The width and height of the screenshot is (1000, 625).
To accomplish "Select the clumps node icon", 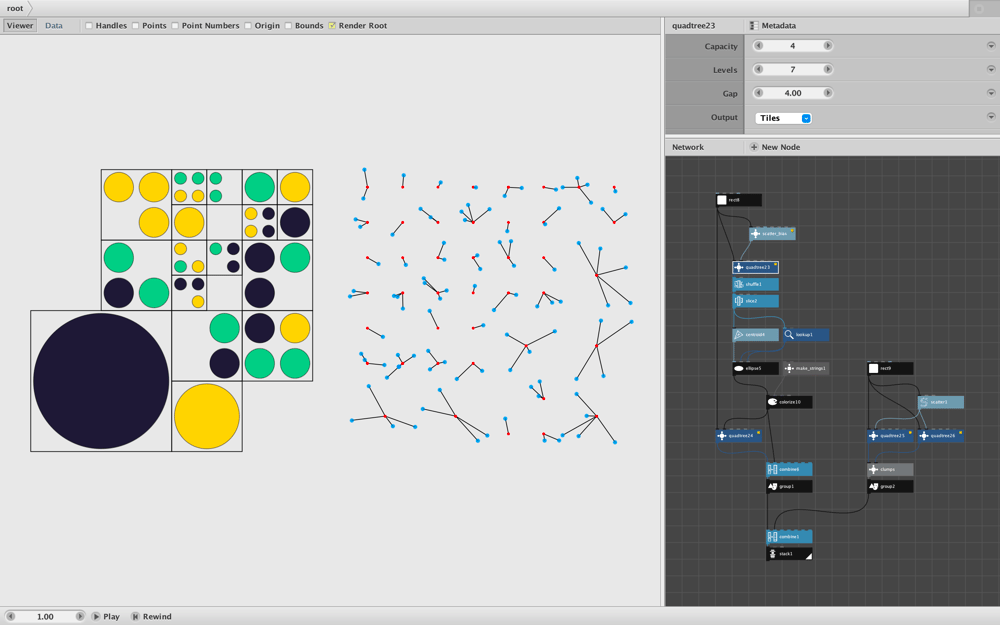I will pyautogui.click(x=874, y=469).
